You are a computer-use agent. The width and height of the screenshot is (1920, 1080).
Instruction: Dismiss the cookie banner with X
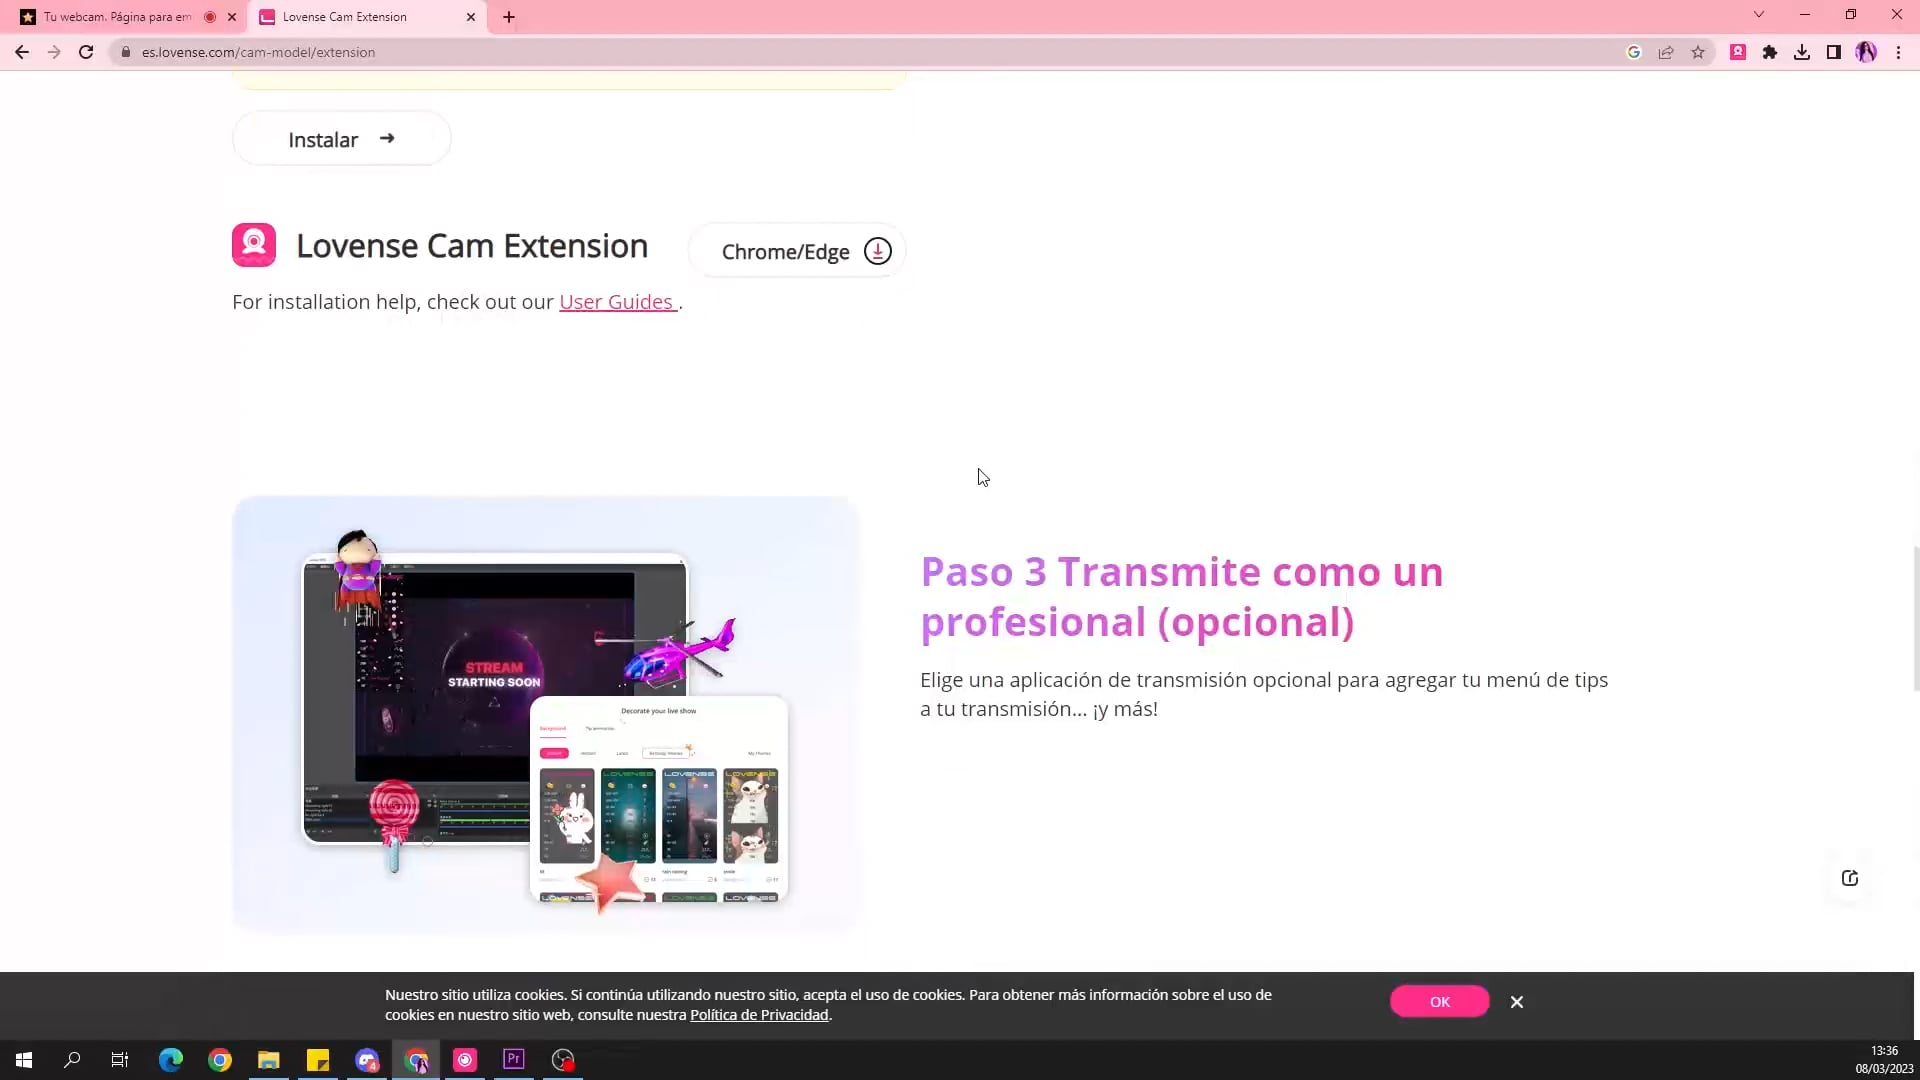pyautogui.click(x=1517, y=1002)
